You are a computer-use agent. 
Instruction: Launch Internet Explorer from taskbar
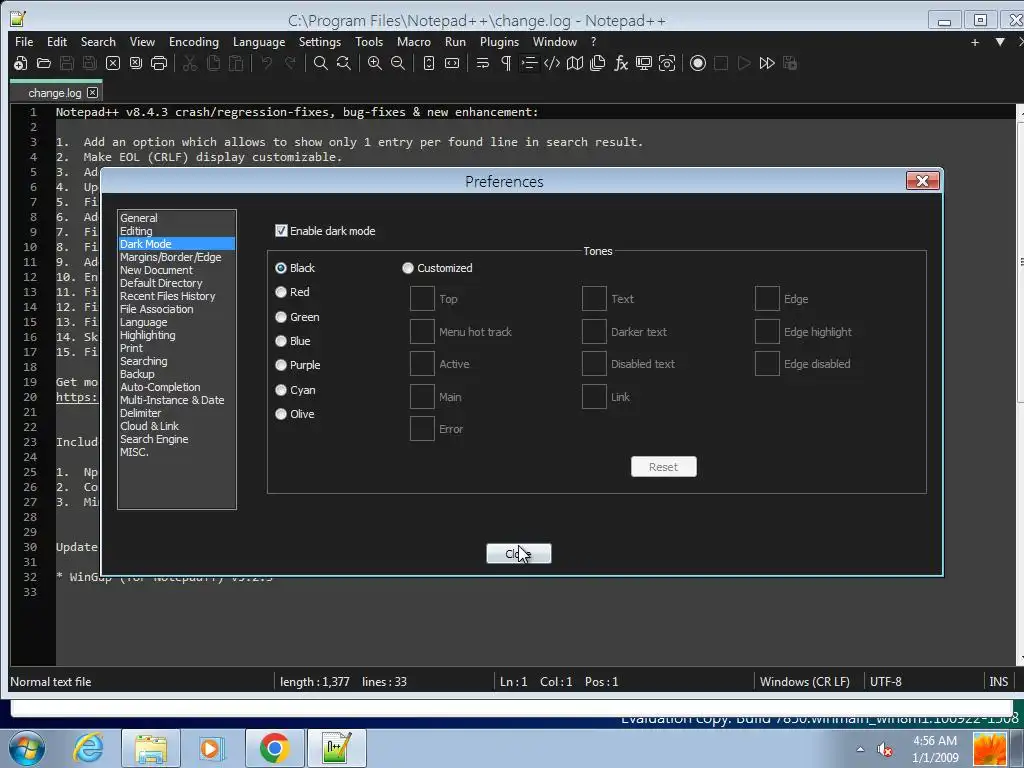click(x=88, y=748)
